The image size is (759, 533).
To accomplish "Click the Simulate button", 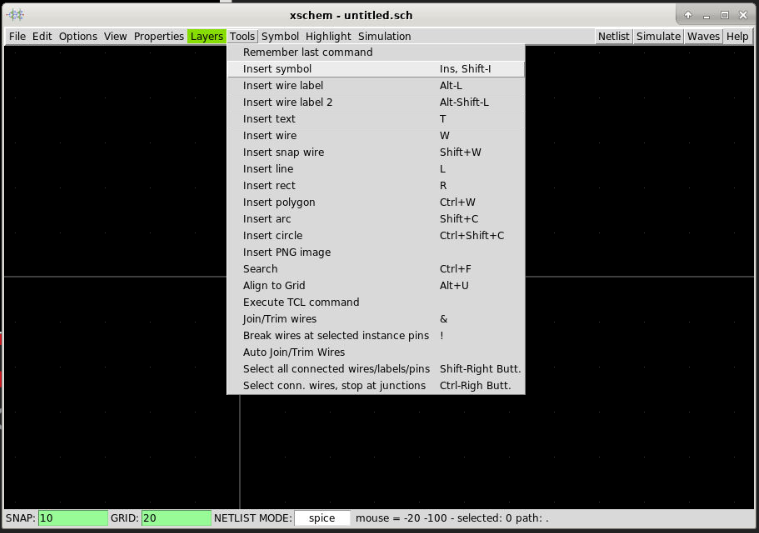I will coord(658,36).
